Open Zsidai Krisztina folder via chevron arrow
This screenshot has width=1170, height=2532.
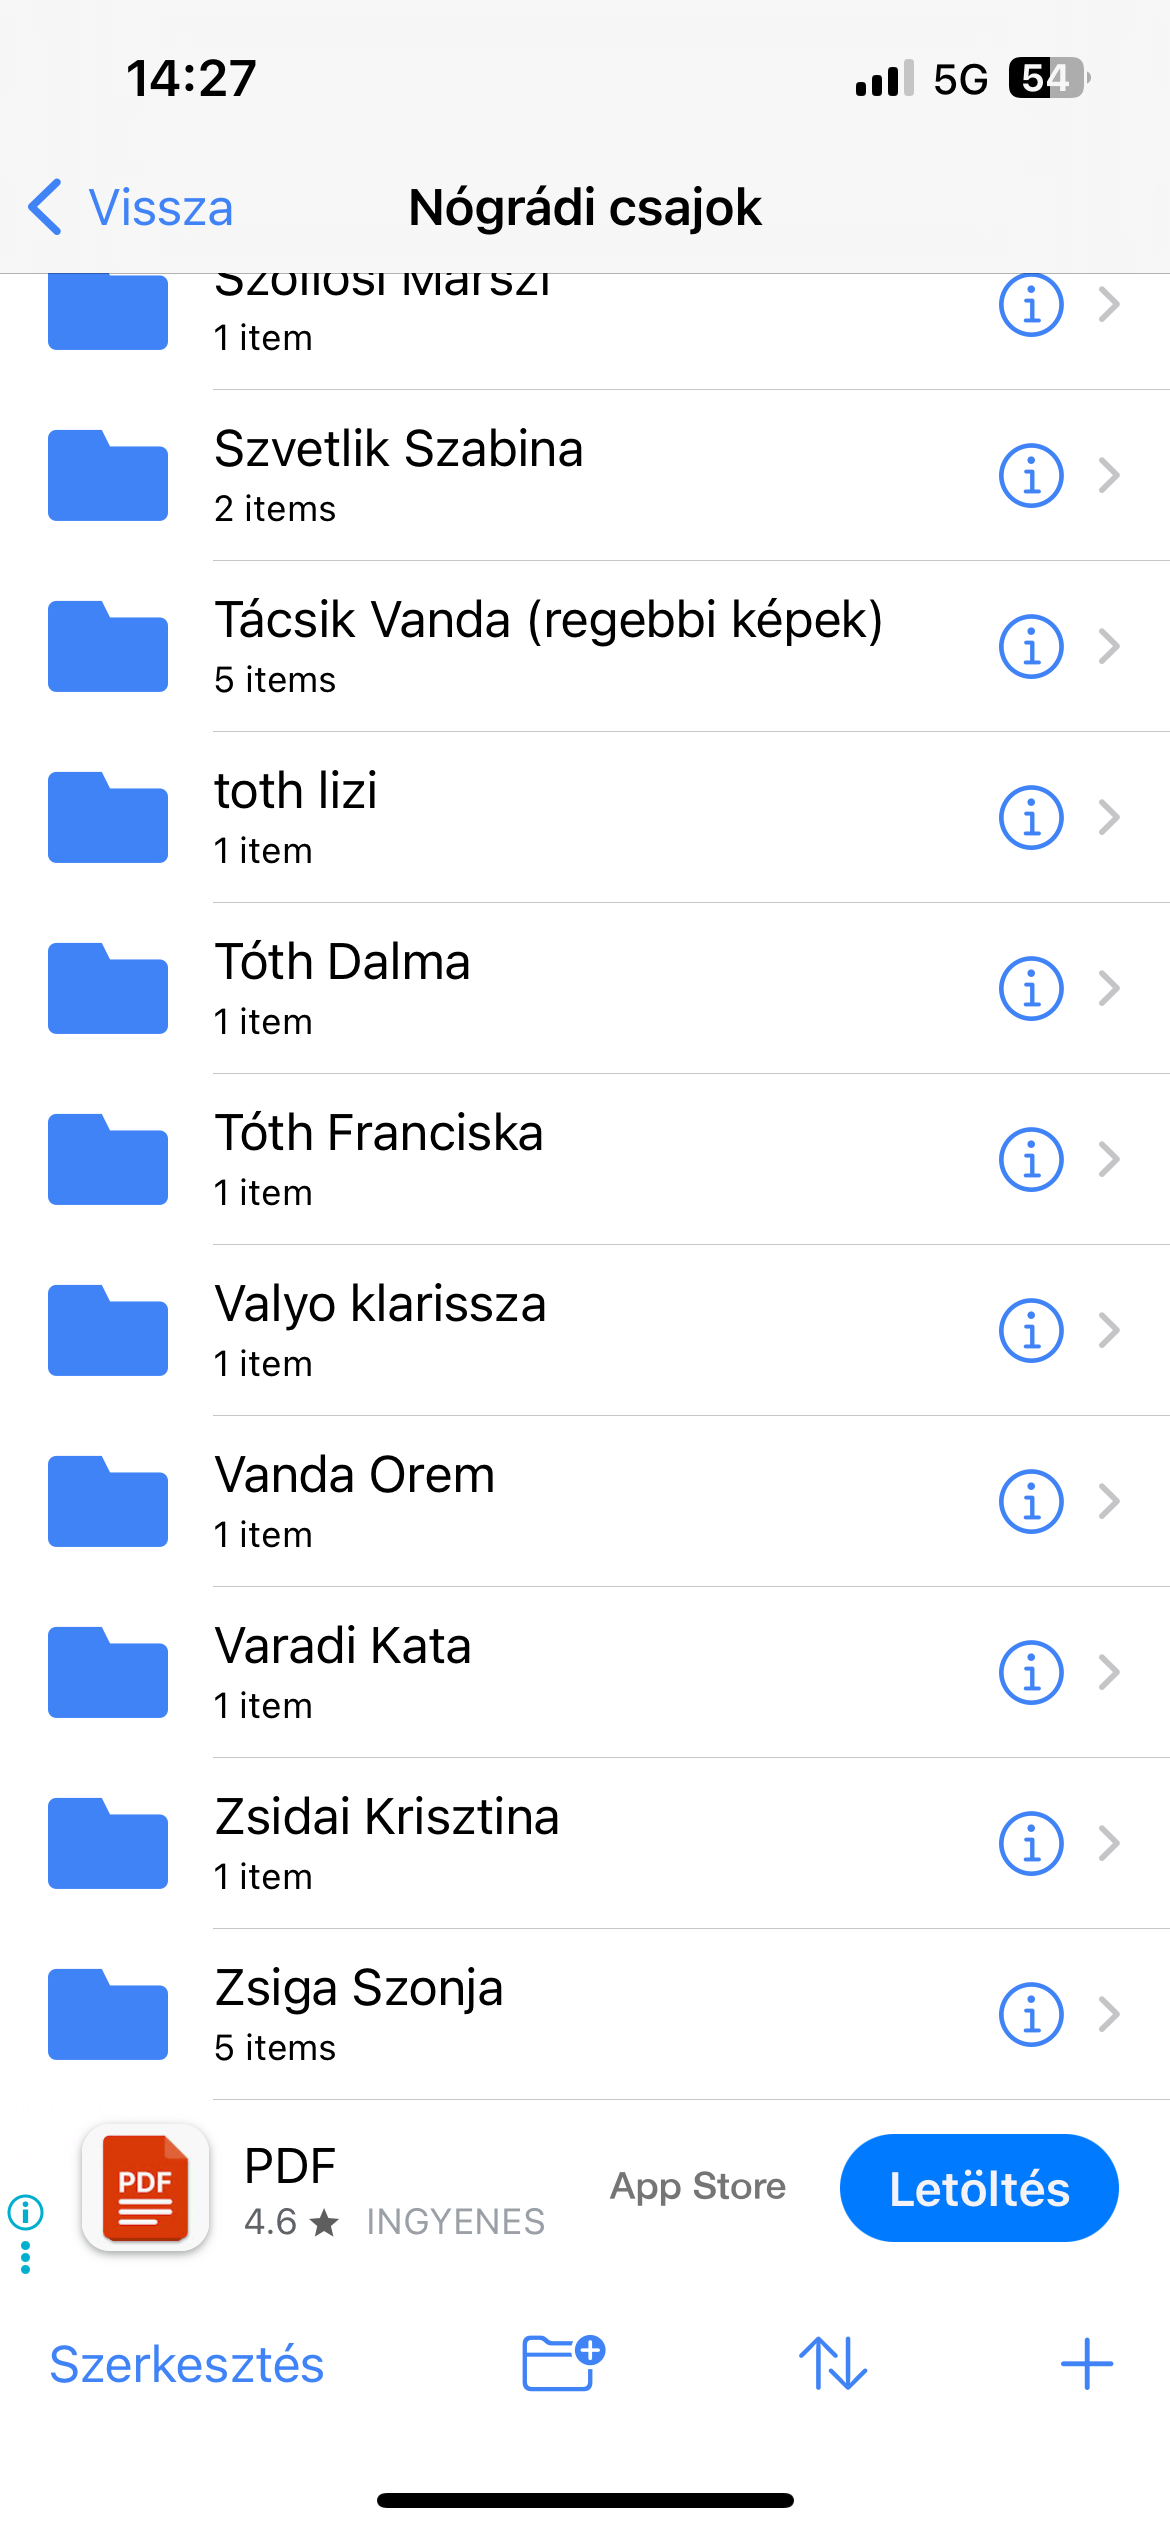coord(1108,1844)
